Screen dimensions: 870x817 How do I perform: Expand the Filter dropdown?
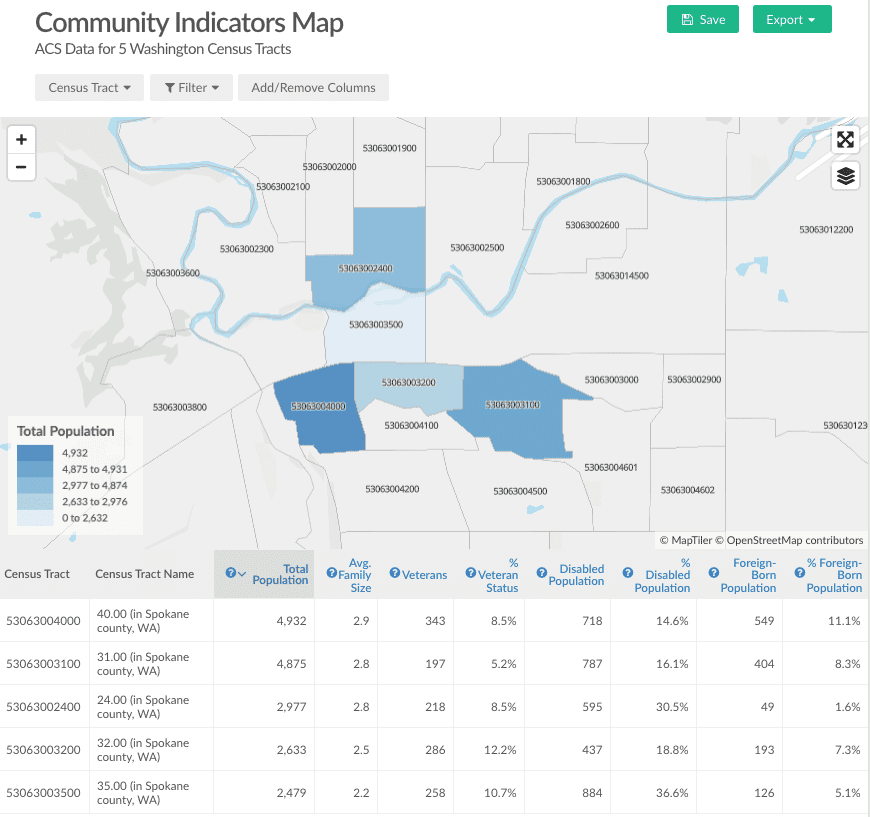(x=191, y=88)
